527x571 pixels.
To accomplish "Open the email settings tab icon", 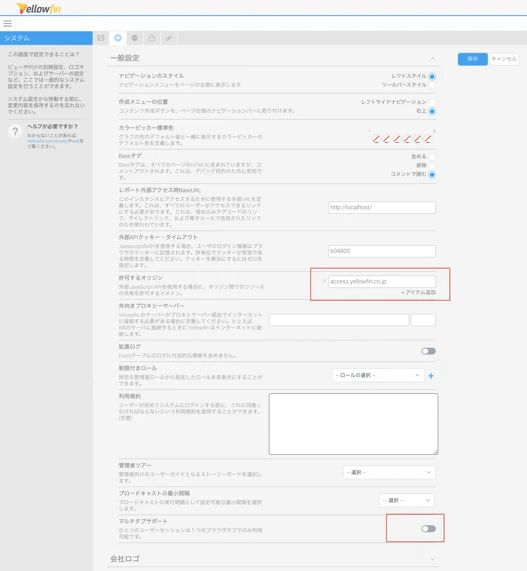I will click(x=101, y=38).
